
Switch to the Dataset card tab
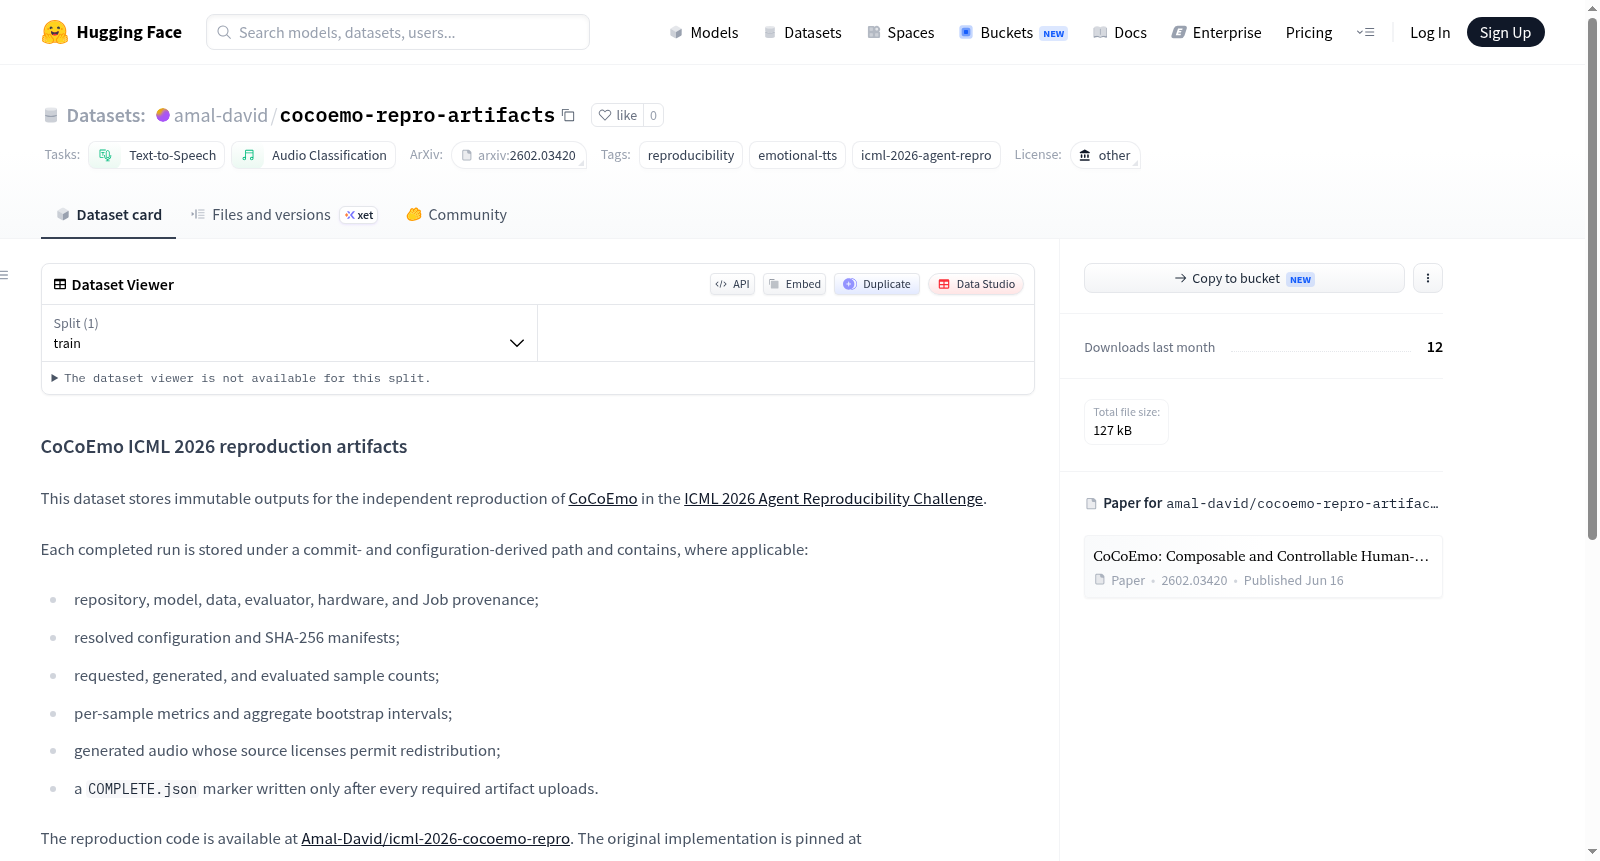tap(108, 215)
